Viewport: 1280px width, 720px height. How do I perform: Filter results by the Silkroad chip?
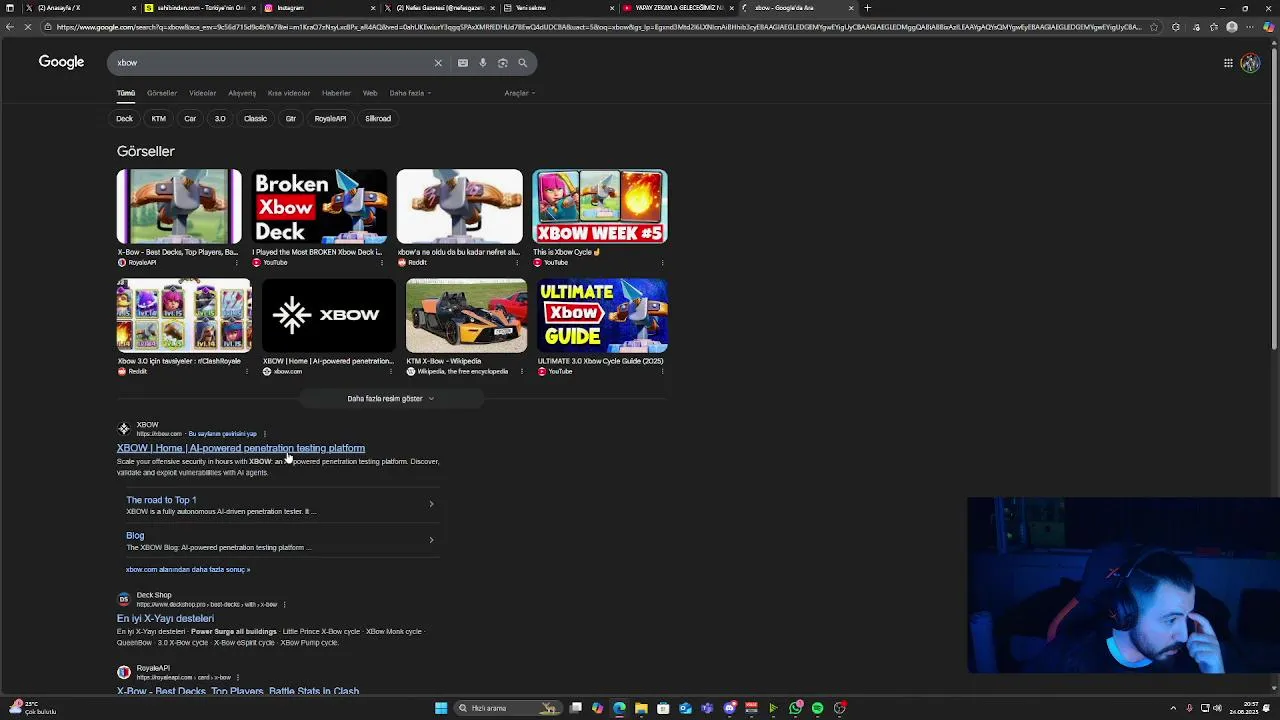pyautogui.click(x=378, y=119)
